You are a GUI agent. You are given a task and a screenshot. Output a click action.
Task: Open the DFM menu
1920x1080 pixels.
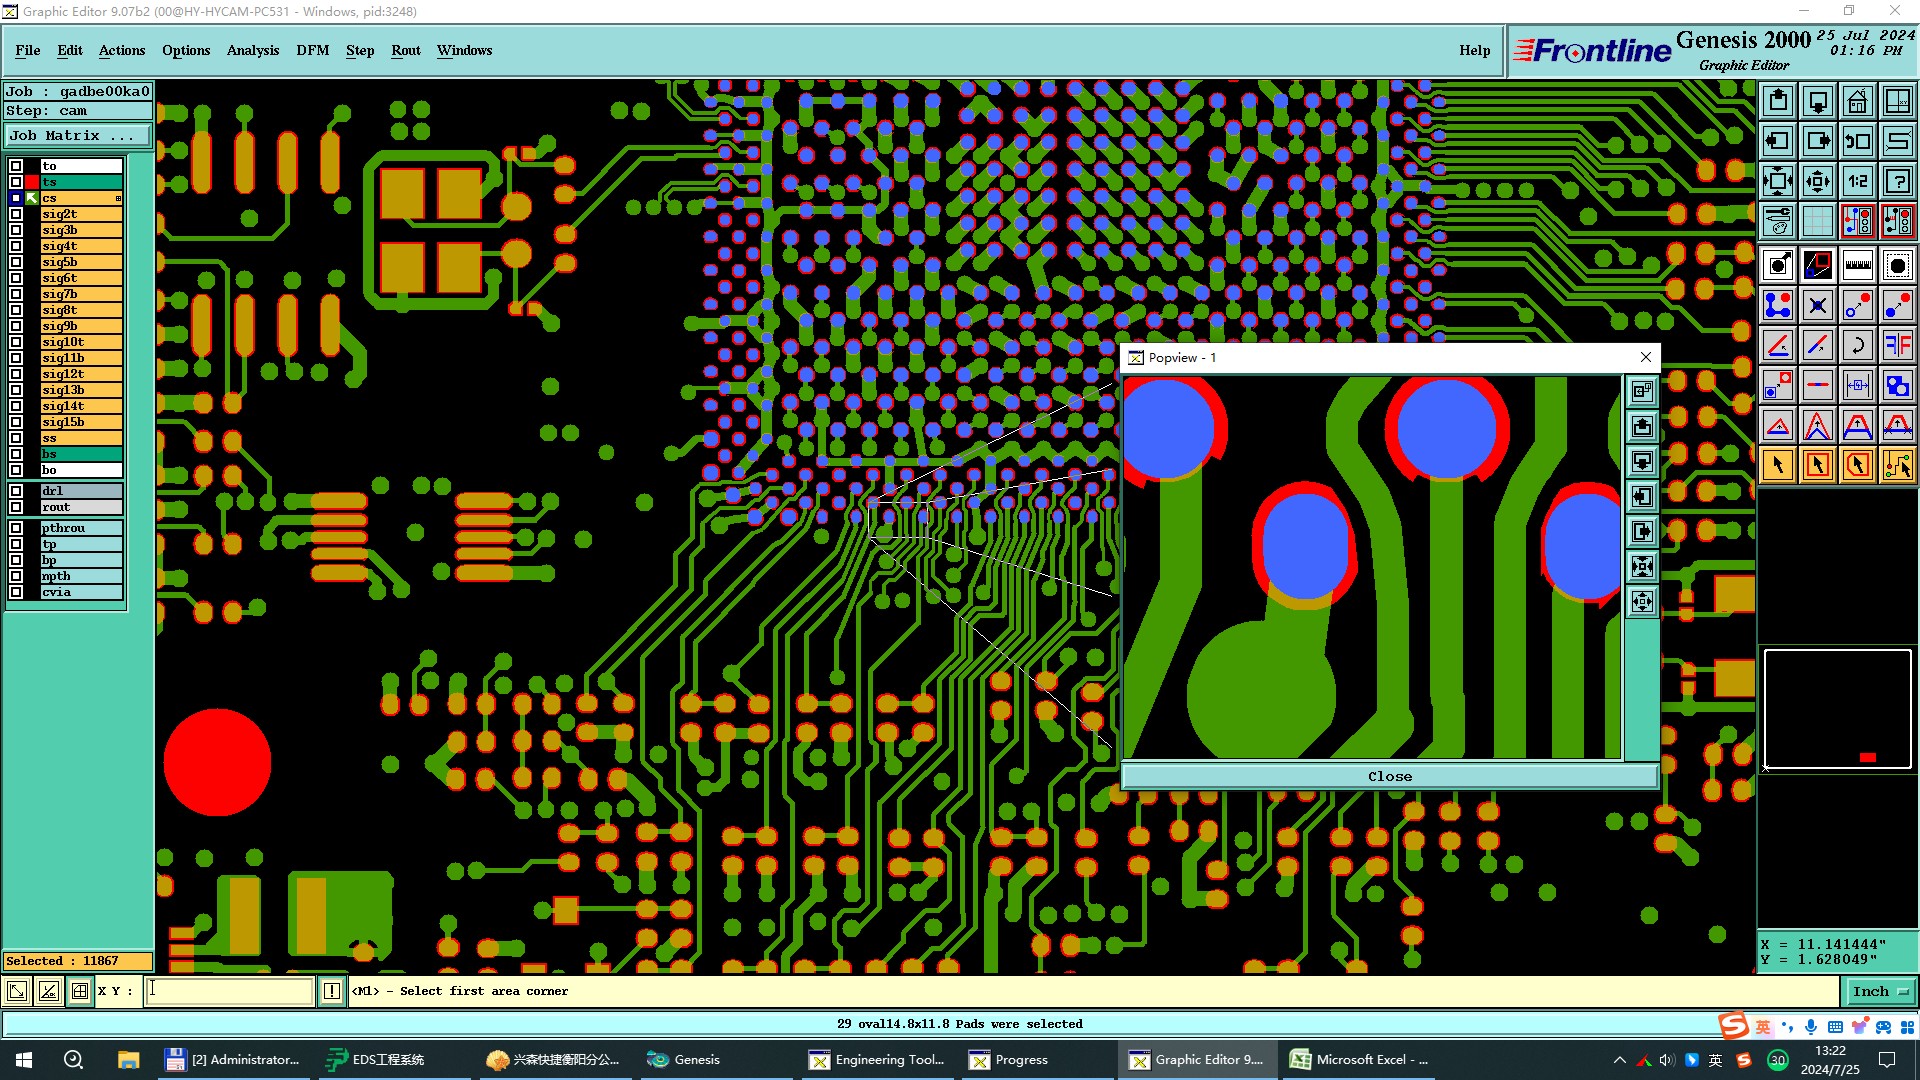pos(312,50)
